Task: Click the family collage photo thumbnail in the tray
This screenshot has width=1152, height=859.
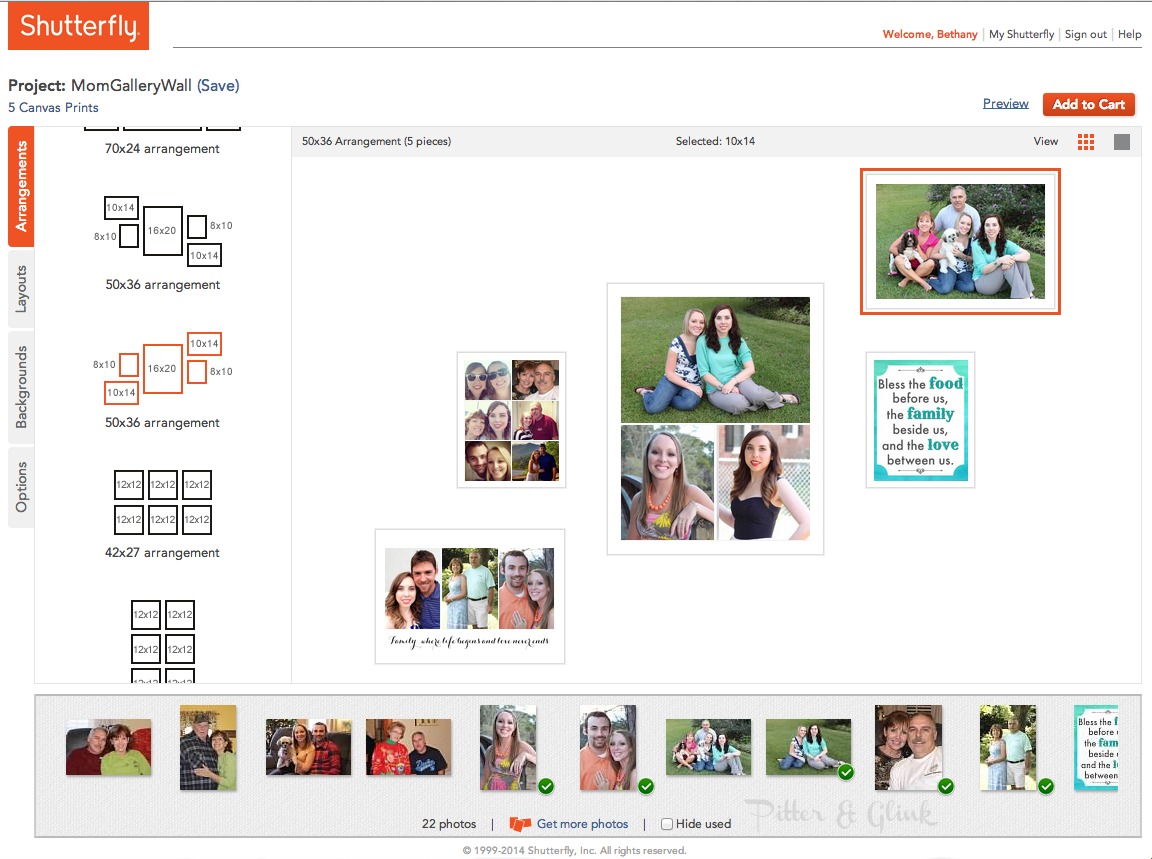Action: coord(708,748)
